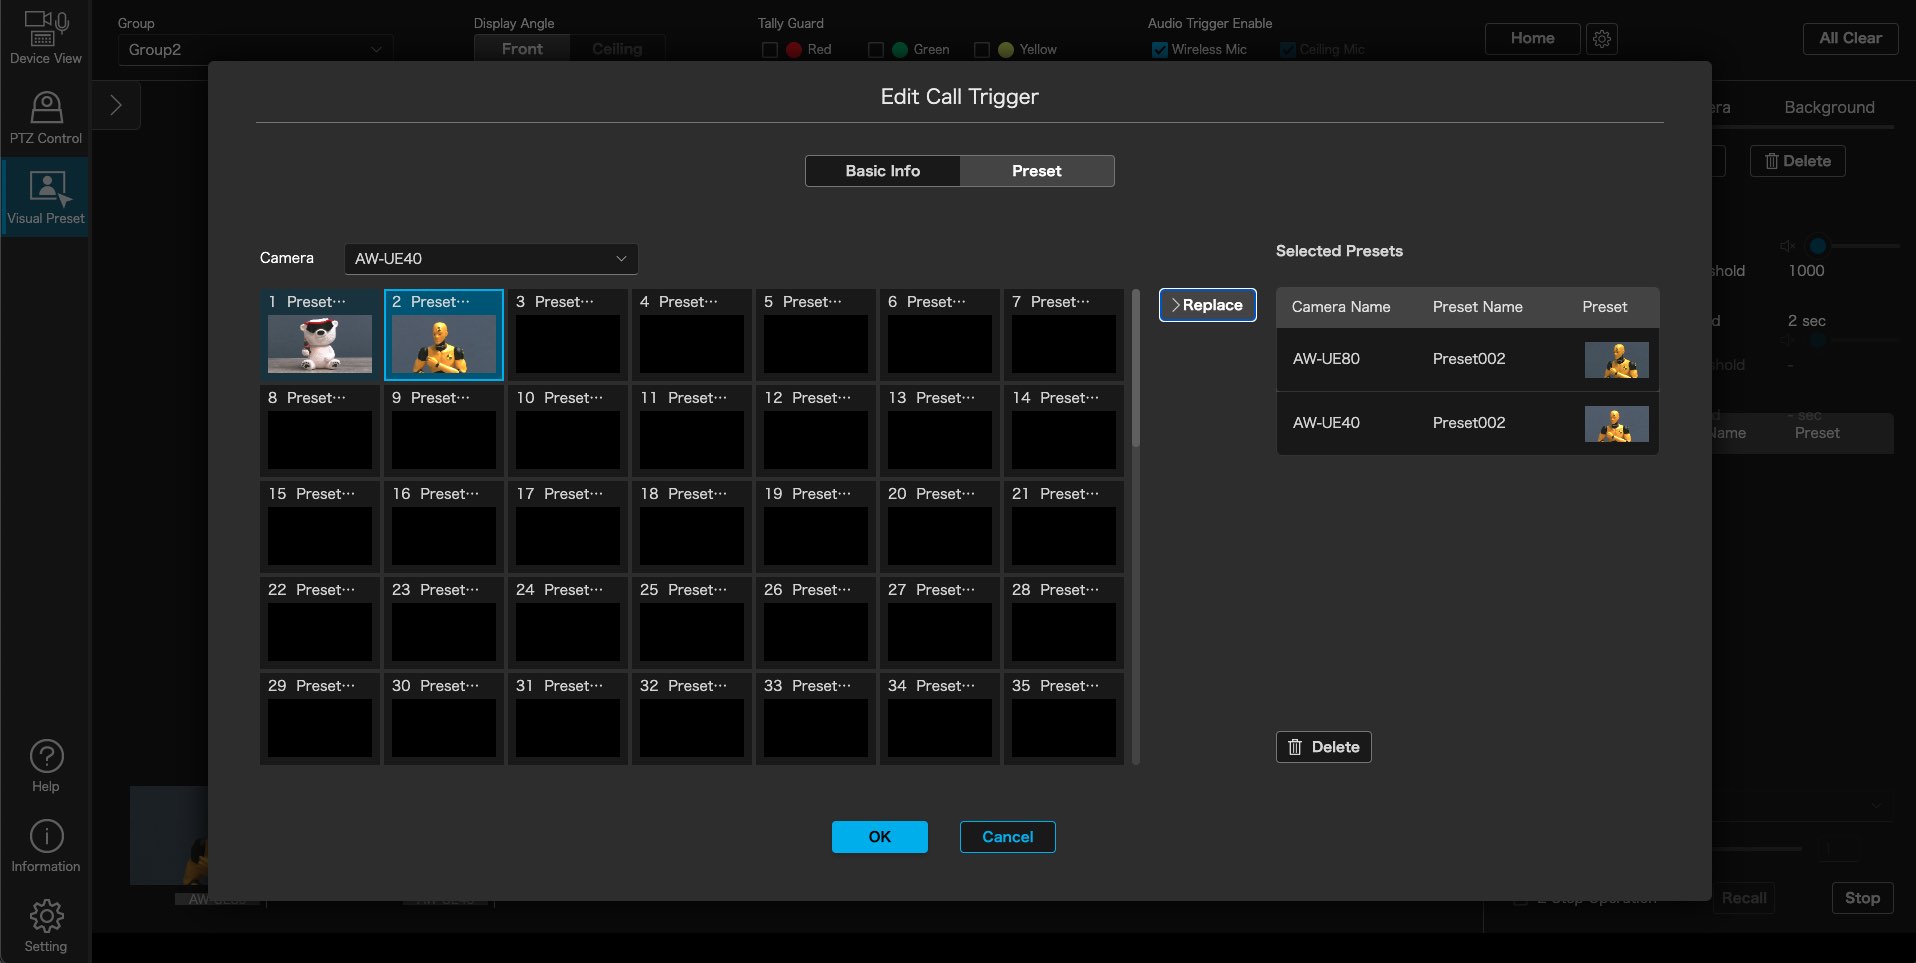
Task: Open PTZ Control panel
Action: click(x=45, y=118)
